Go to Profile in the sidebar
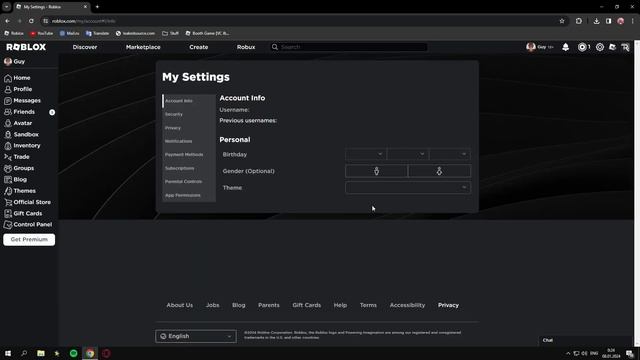Image resolution: width=640 pixels, height=360 pixels. (x=18, y=89)
